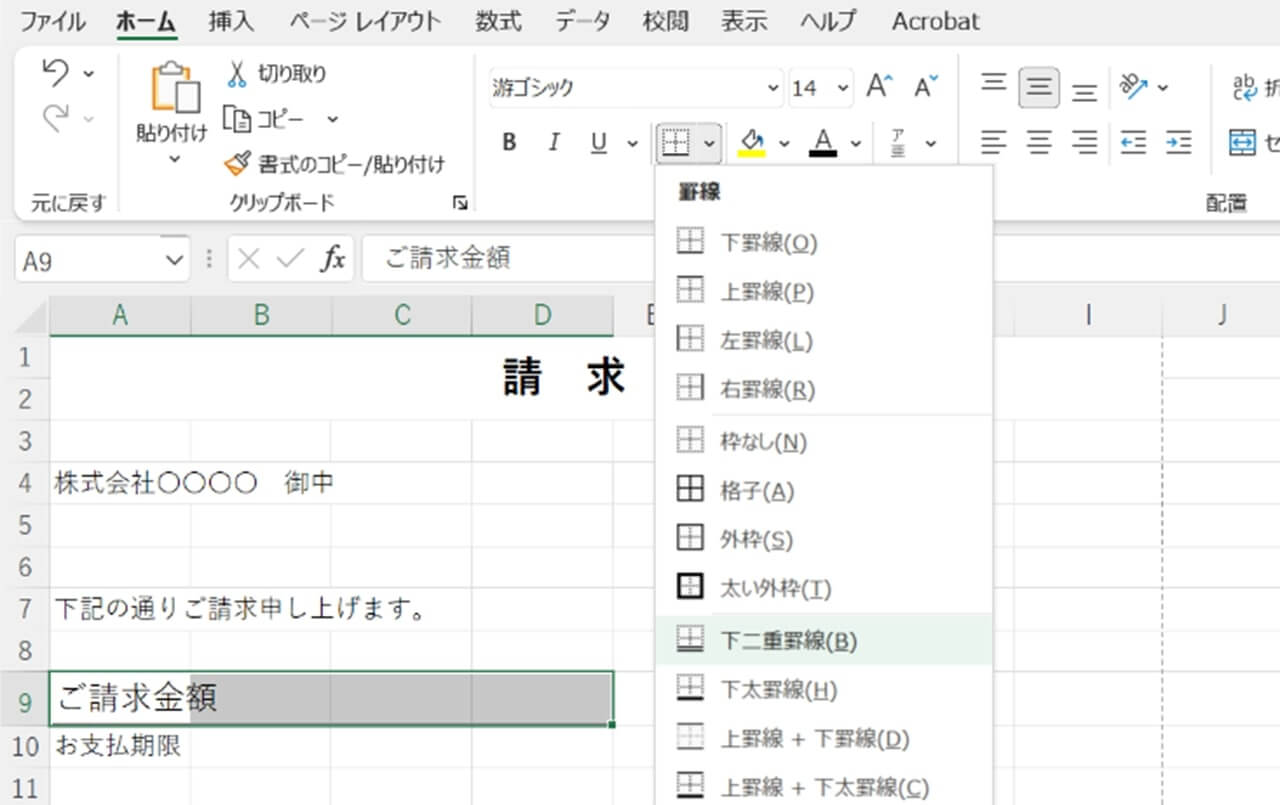Click the font color A button

(x=823, y=144)
